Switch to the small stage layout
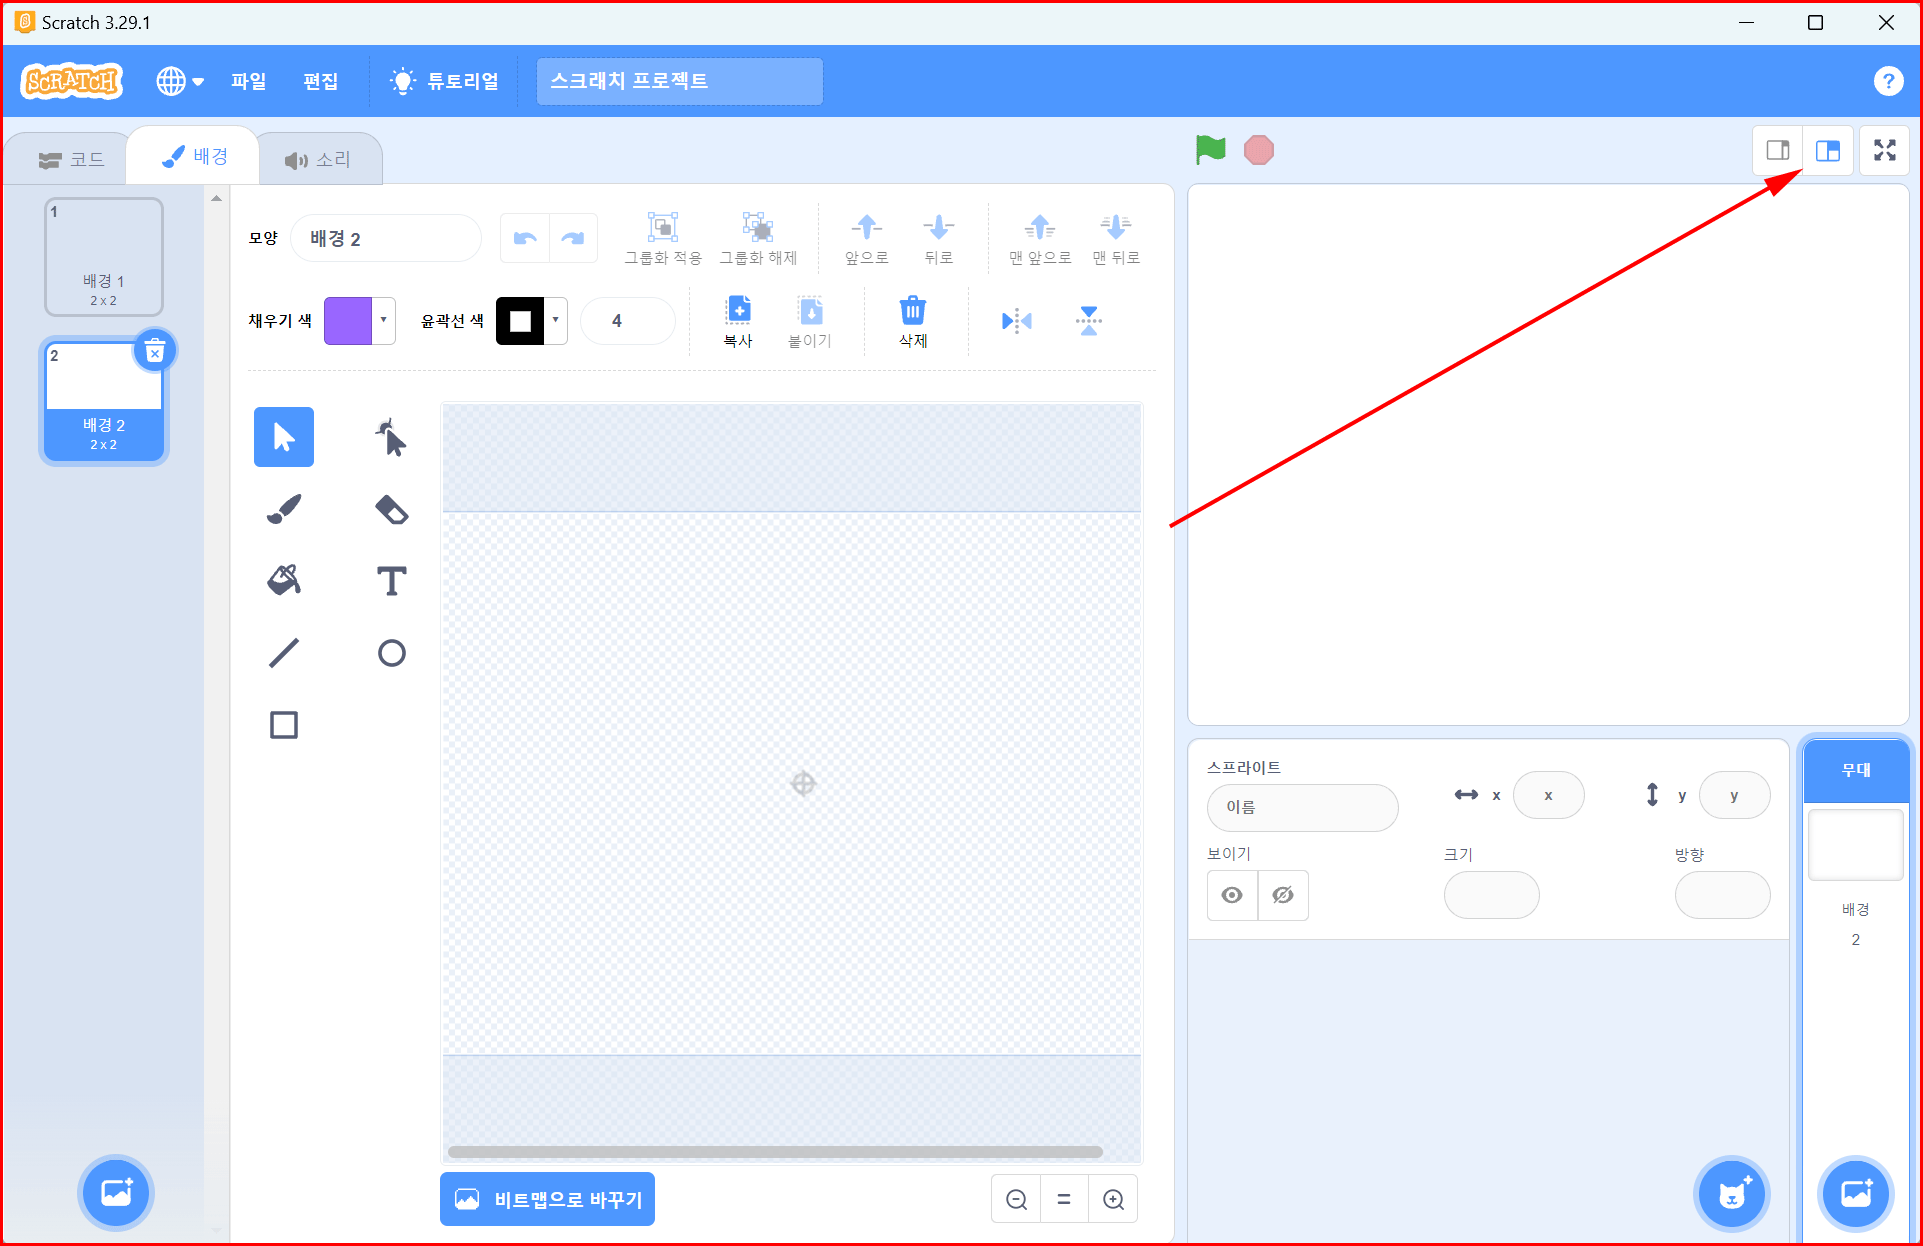 1777,151
